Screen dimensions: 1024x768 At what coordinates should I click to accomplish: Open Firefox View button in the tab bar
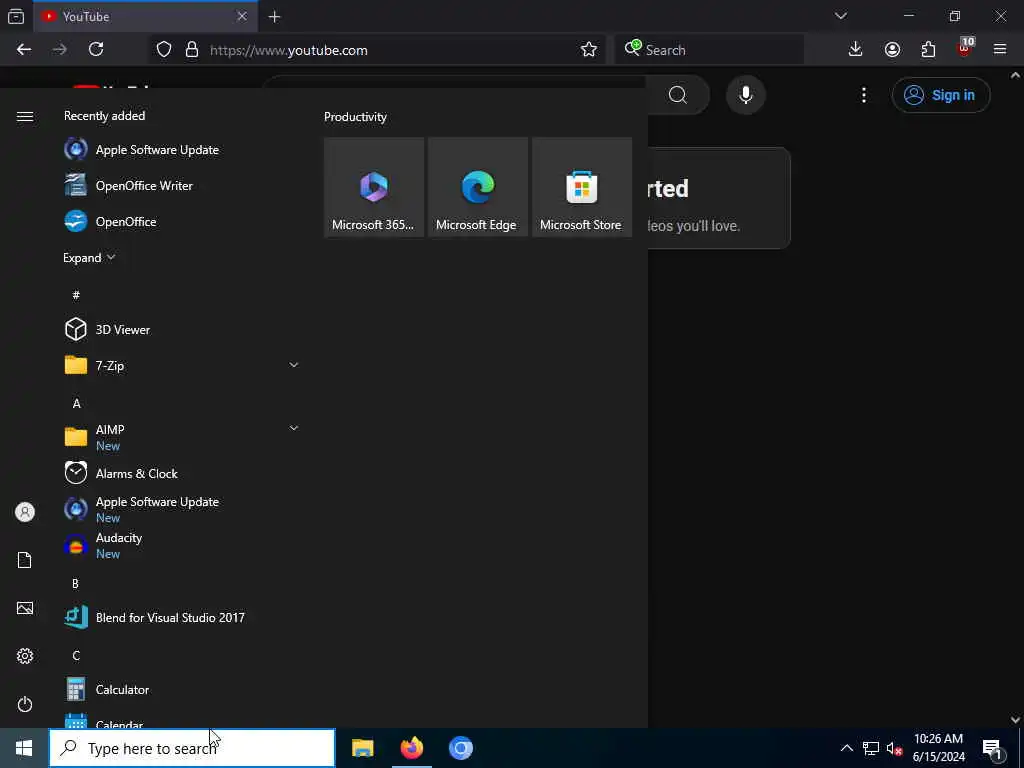(x=16, y=16)
